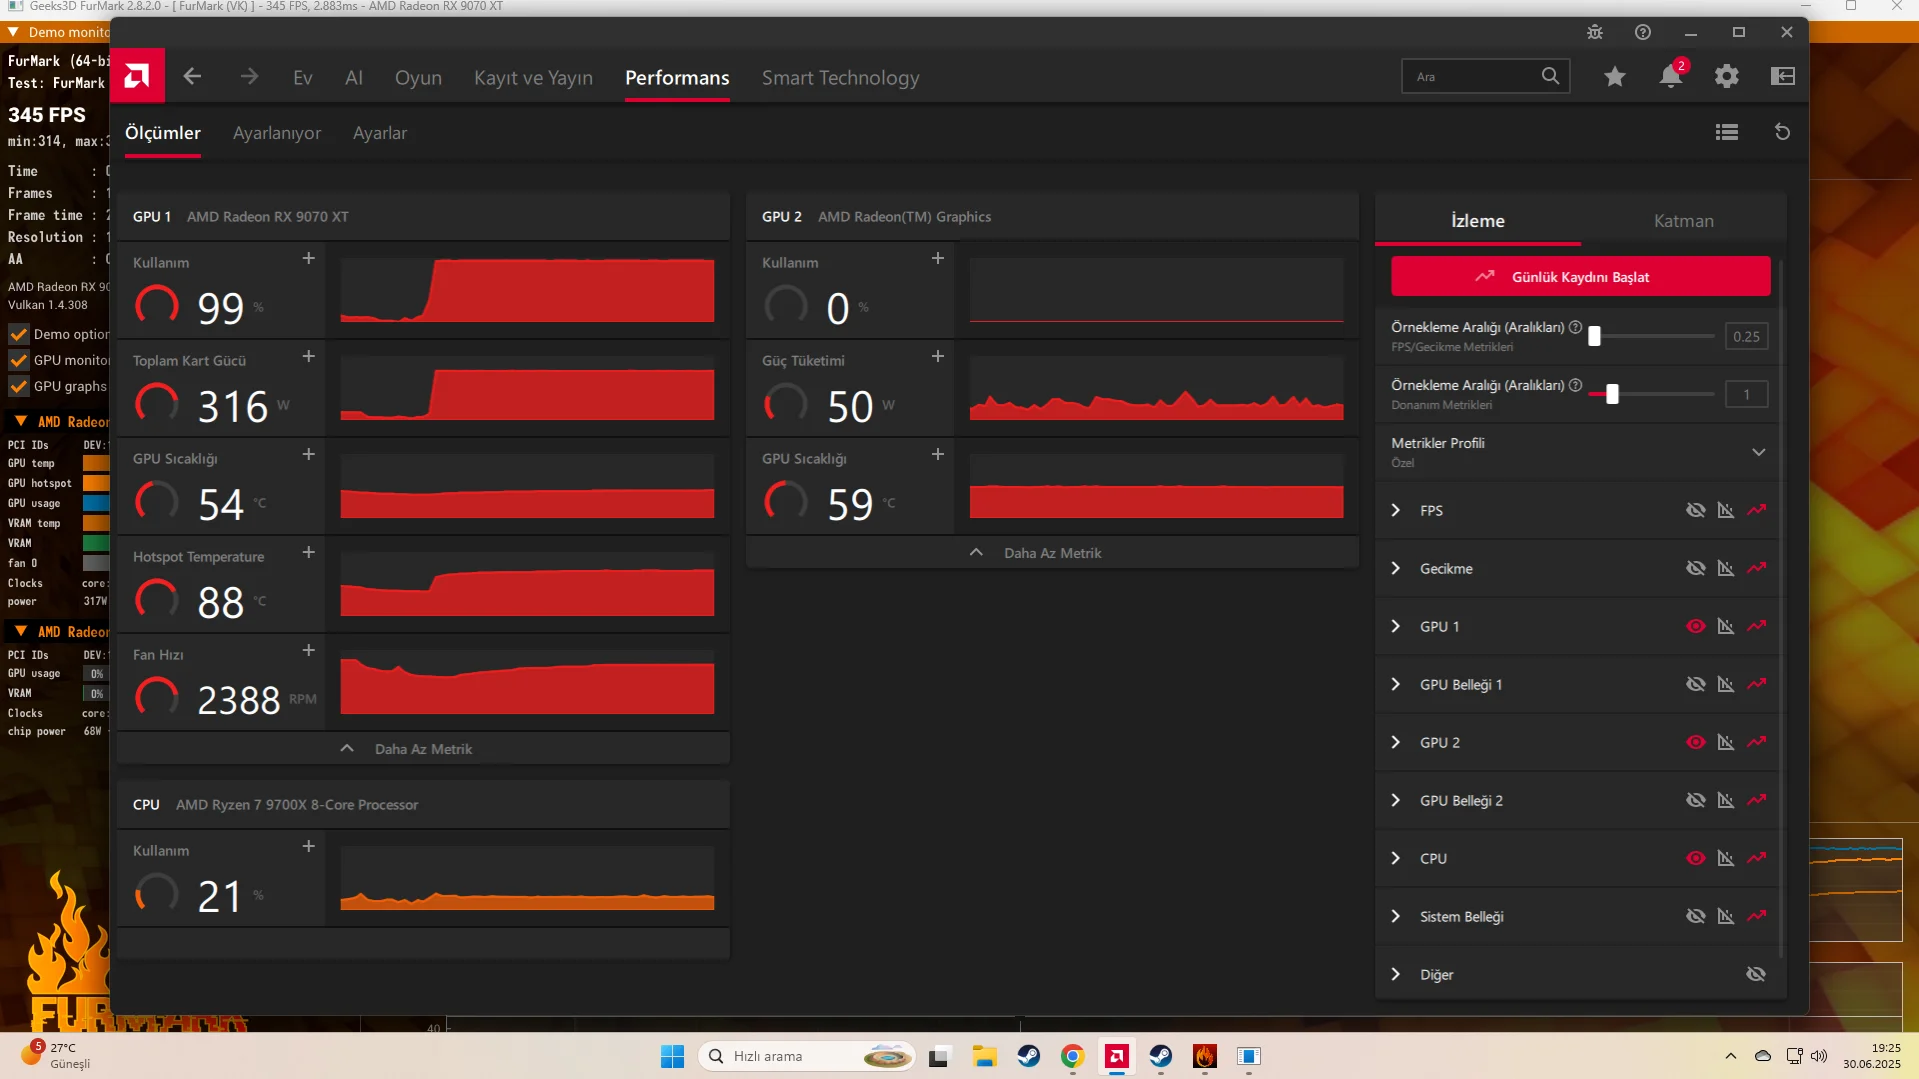Add Güç Tüketimi metric with plus
The width and height of the screenshot is (1919, 1079).
pos(938,356)
